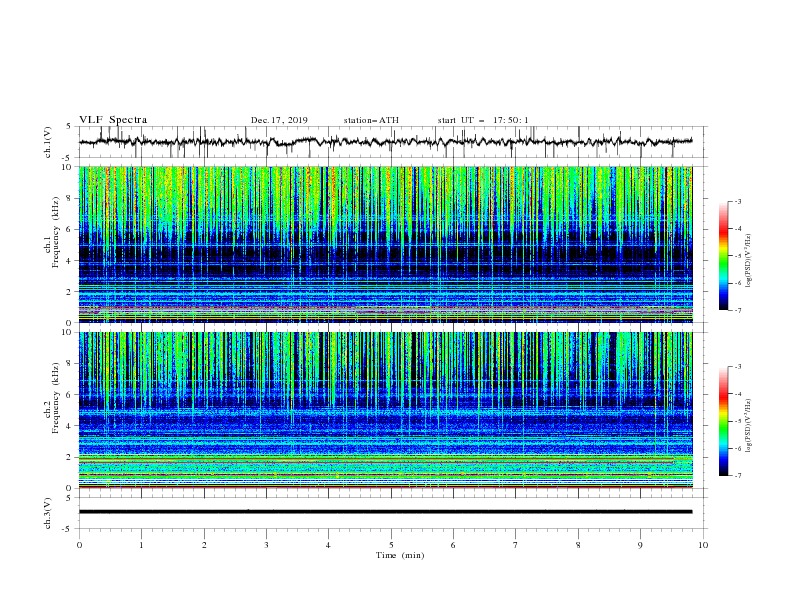The height and width of the screenshot is (612, 792).
Task: Click the time axis tick label '8'
Action: [578, 545]
